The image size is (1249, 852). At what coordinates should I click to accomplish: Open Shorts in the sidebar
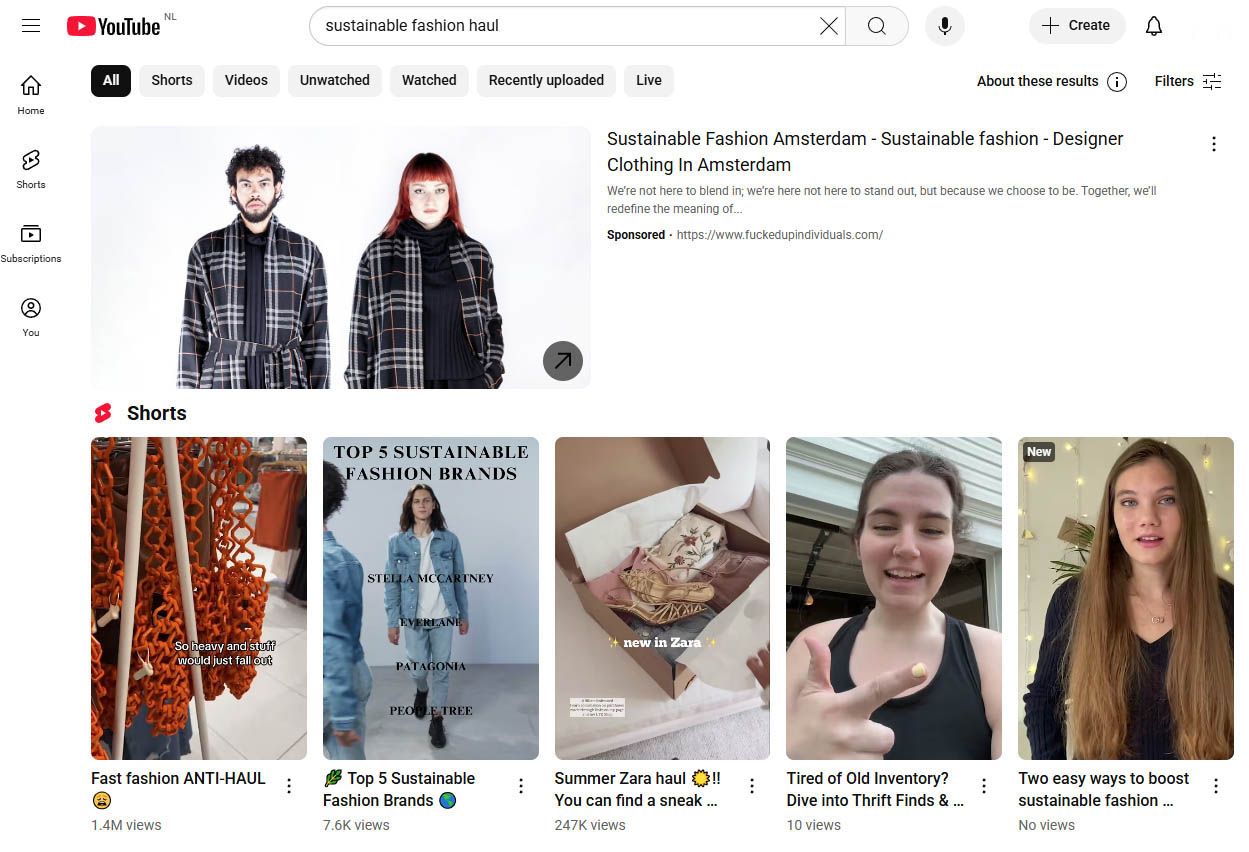click(31, 169)
